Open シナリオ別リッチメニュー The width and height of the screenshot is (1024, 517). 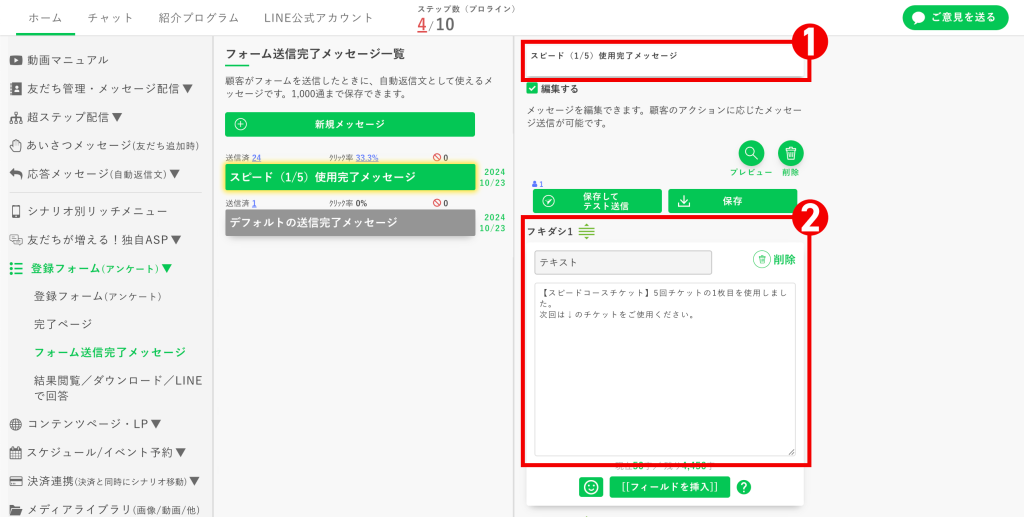pos(97,212)
